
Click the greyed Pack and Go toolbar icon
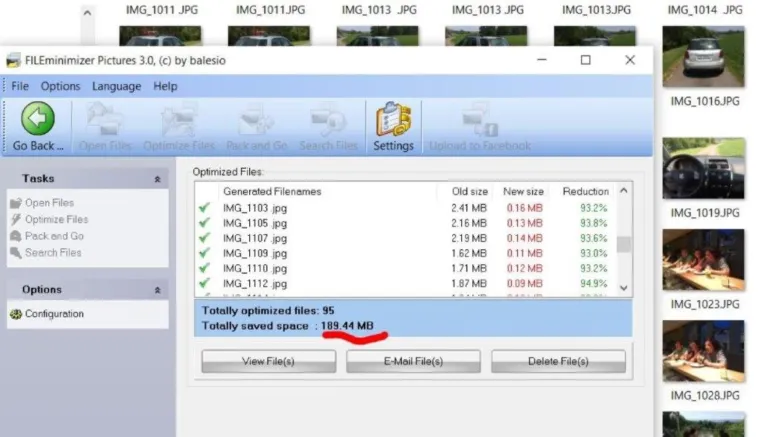(x=257, y=119)
